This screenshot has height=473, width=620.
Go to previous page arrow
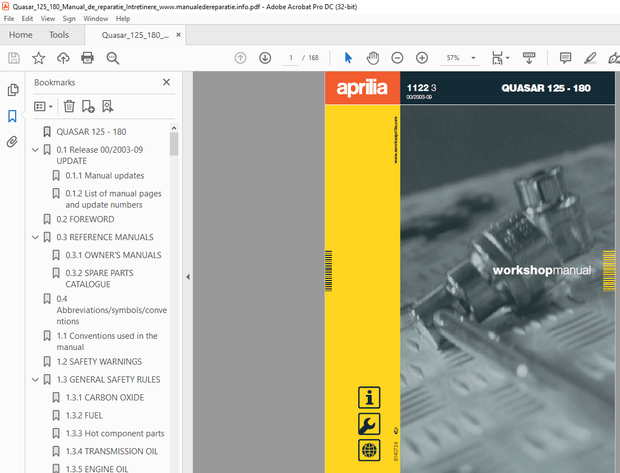240,58
